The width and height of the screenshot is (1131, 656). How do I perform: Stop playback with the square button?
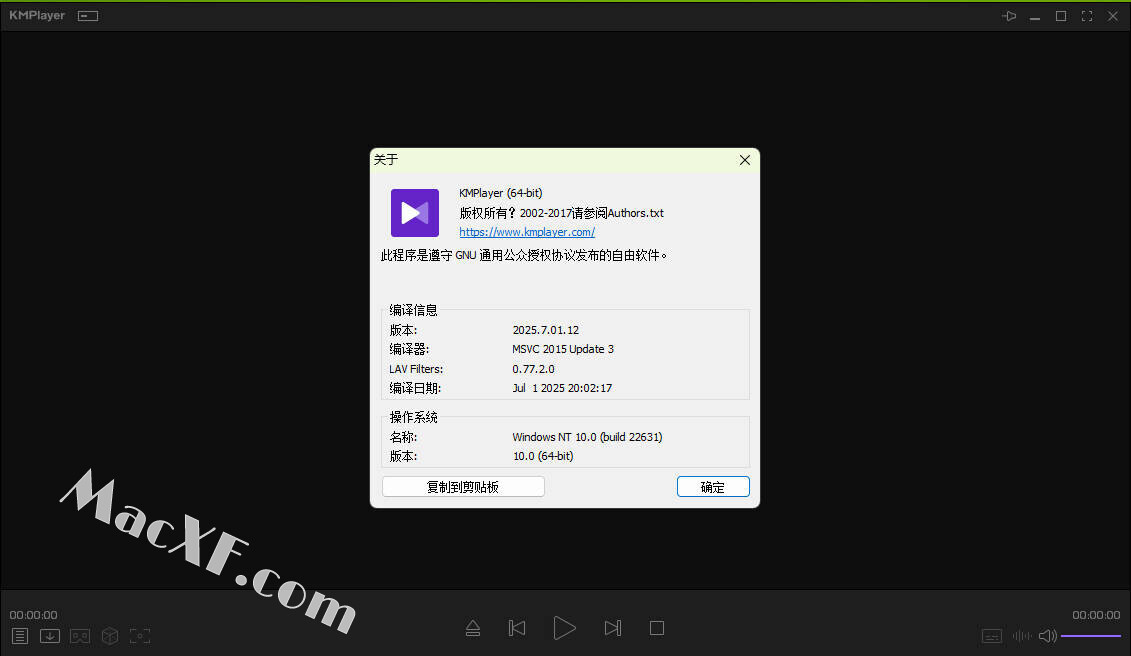tap(656, 629)
